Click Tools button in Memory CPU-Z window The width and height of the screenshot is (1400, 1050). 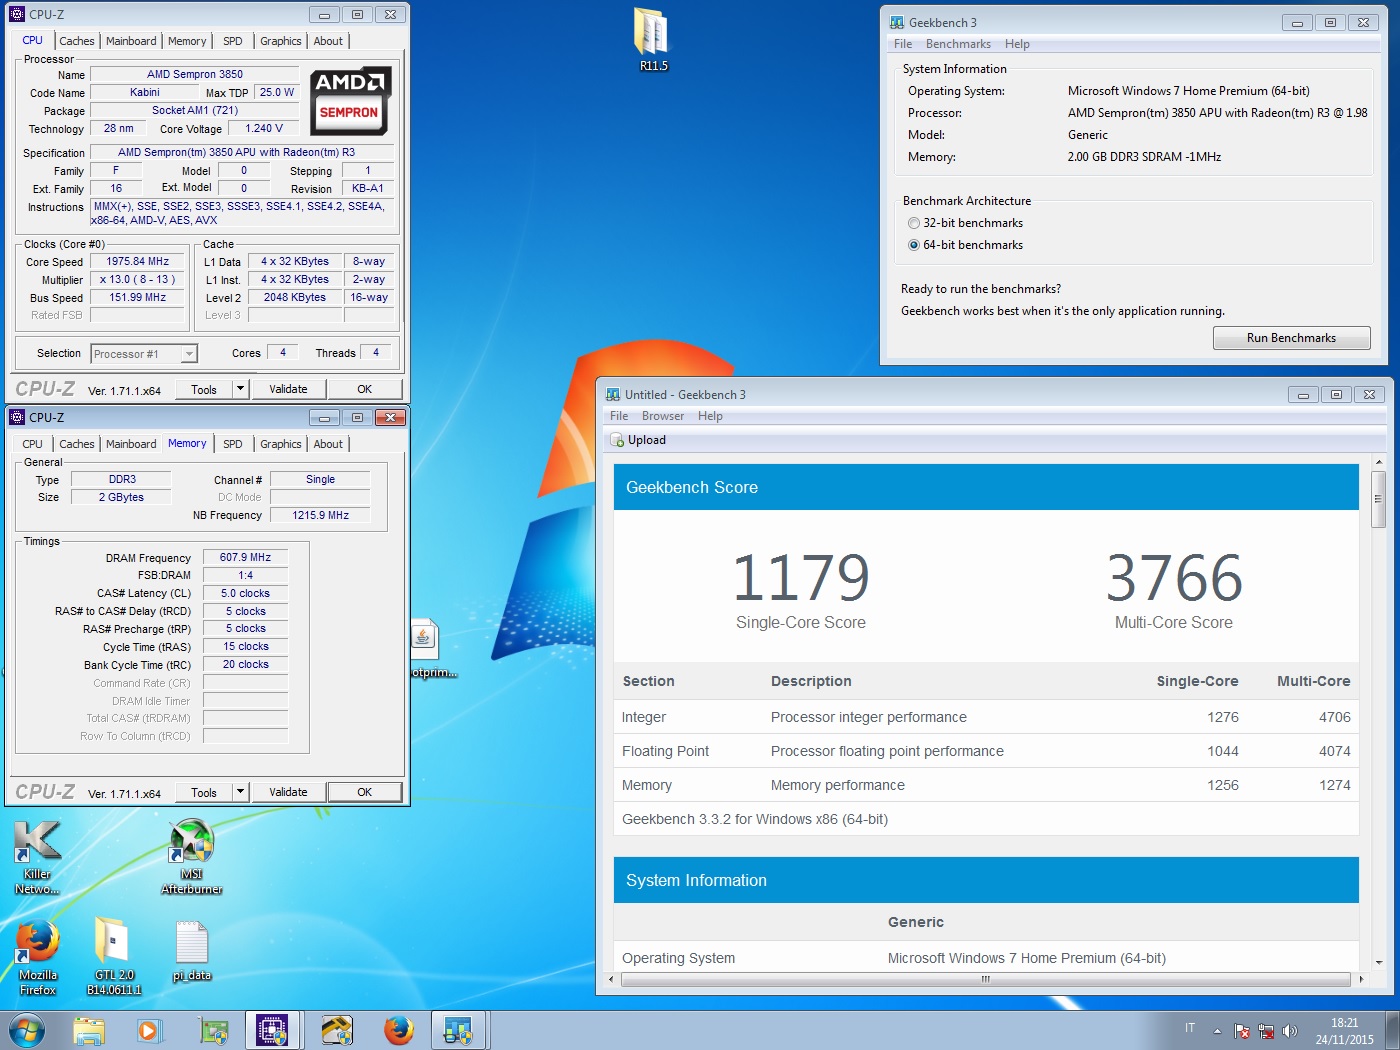[204, 792]
